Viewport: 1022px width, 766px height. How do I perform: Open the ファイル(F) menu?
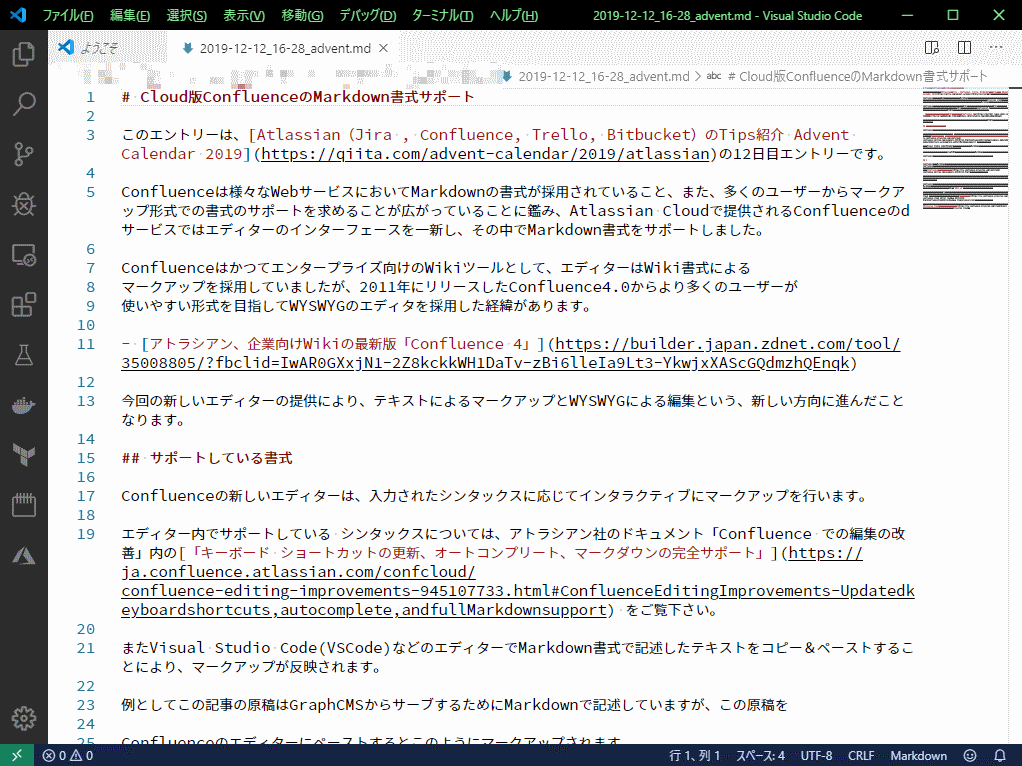coord(68,15)
